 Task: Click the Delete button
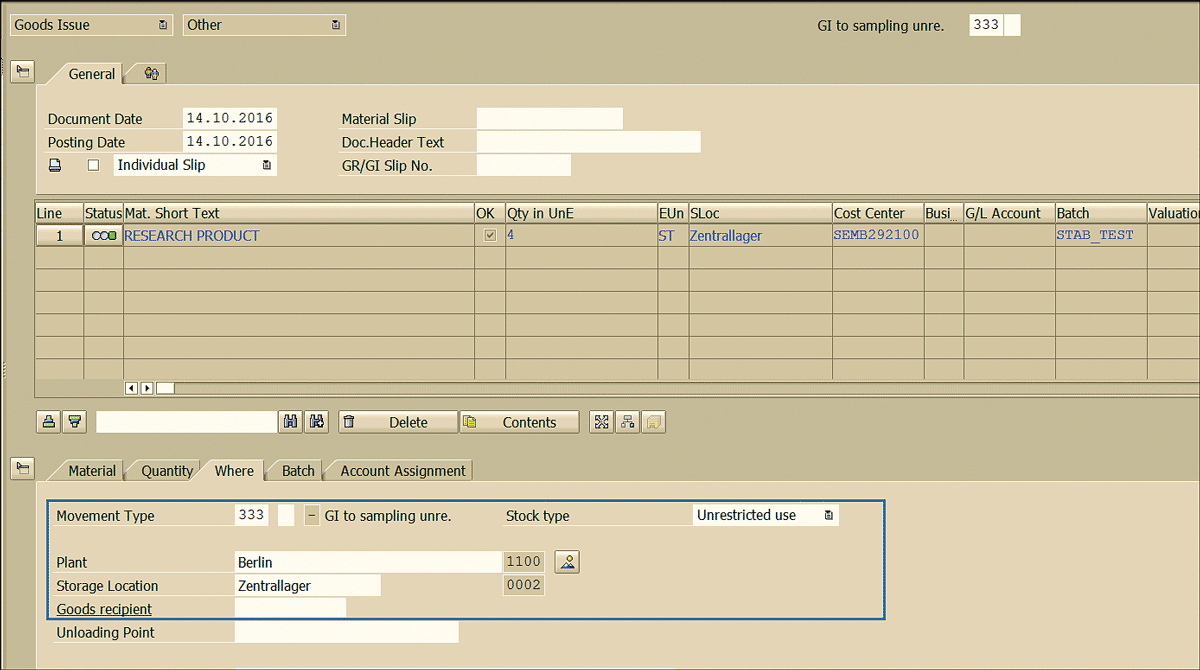coord(397,422)
